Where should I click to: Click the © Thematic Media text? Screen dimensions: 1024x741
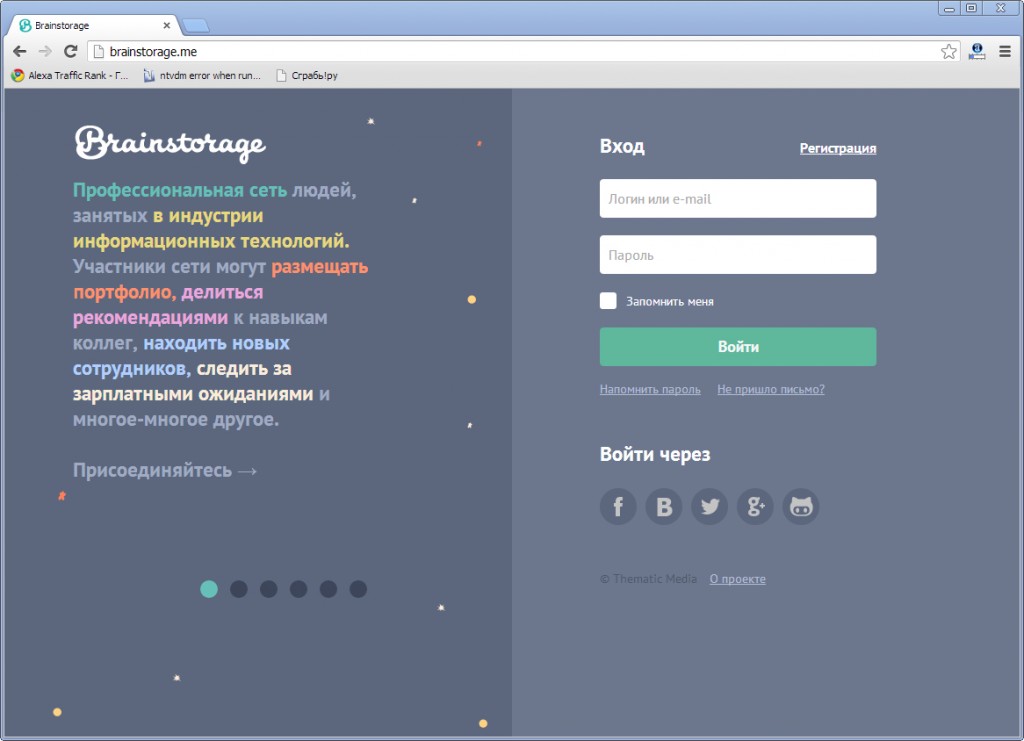648,579
